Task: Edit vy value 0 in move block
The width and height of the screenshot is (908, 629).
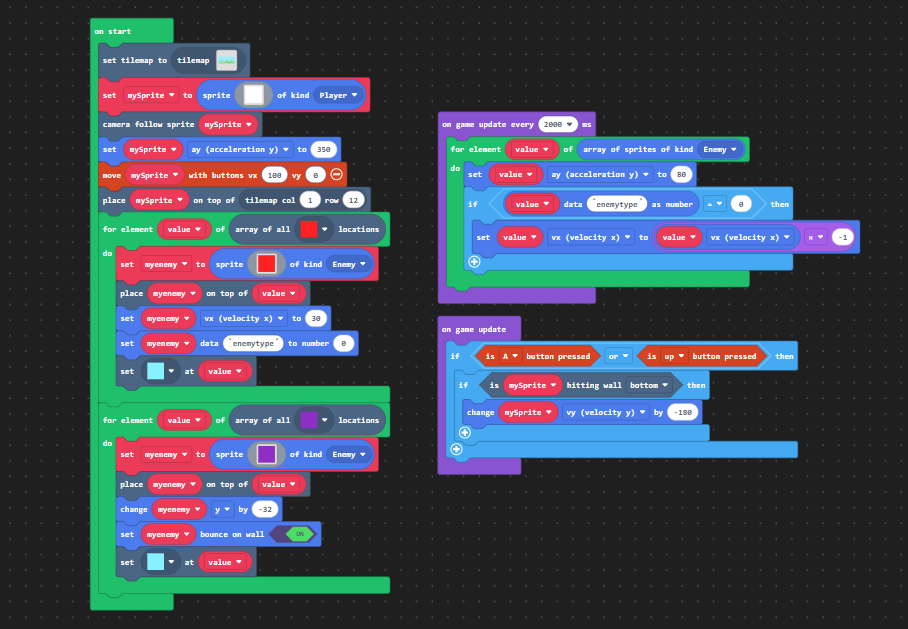Action: (x=316, y=175)
